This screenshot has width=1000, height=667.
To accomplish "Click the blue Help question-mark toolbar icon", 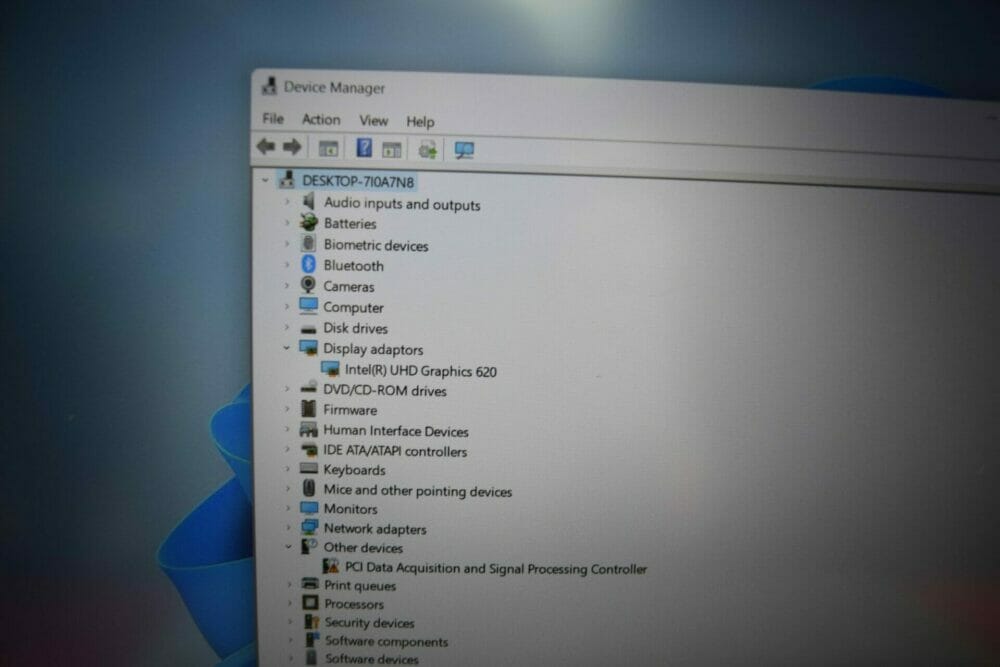I will coord(364,148).
